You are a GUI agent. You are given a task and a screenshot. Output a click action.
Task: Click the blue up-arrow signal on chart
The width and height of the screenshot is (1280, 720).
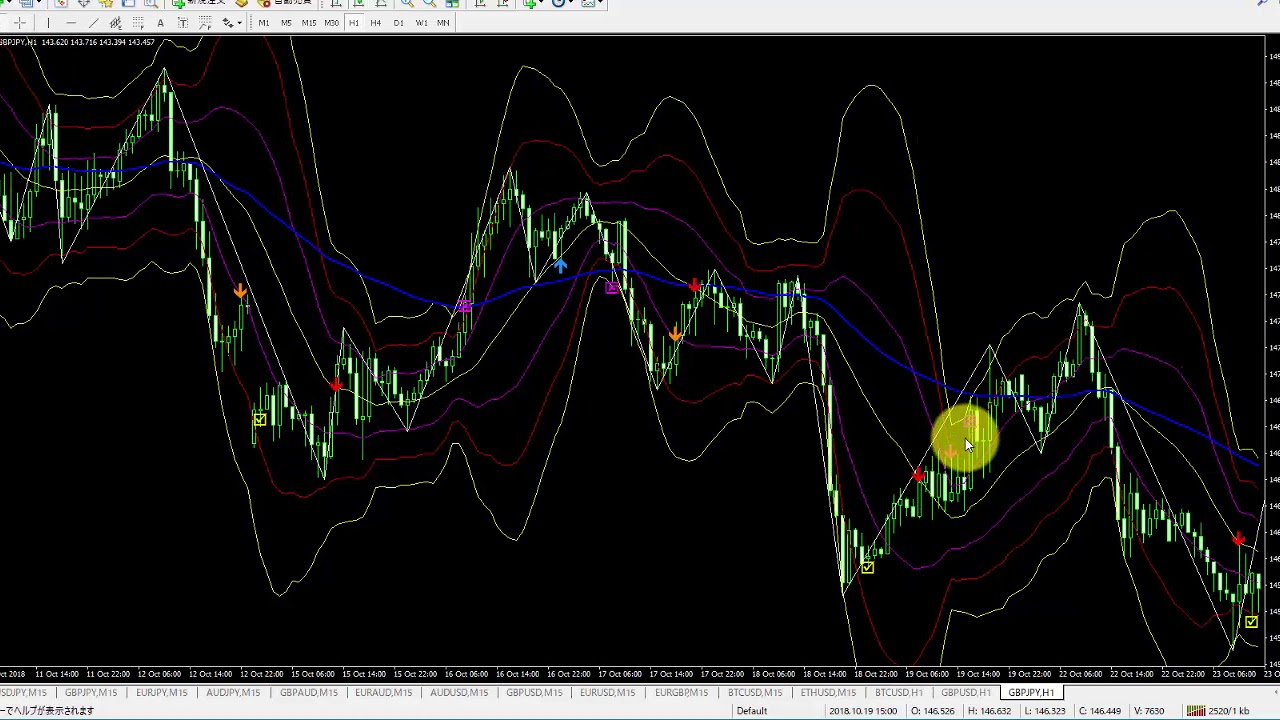point(560,265)
